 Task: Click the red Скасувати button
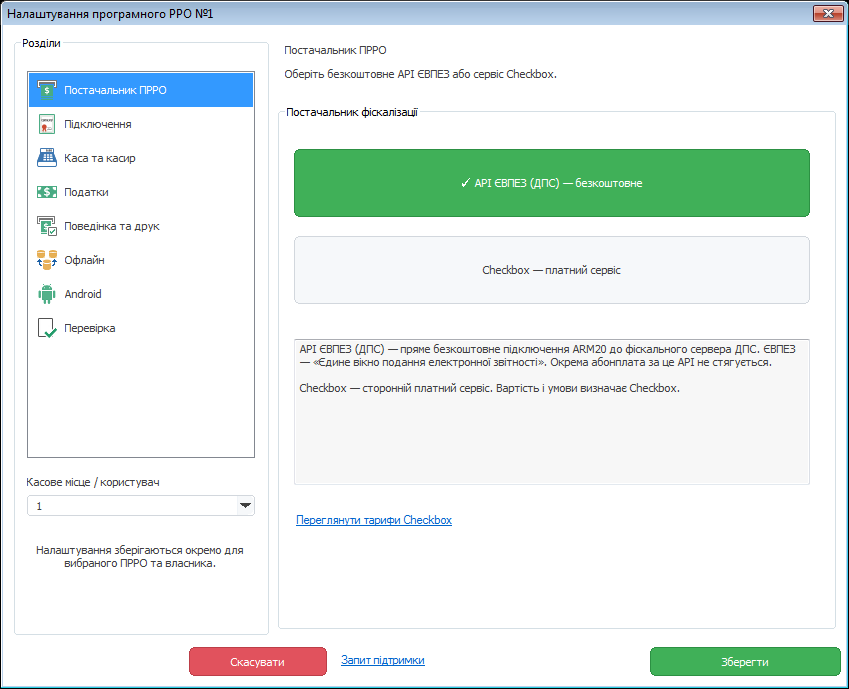pos(258,661)
